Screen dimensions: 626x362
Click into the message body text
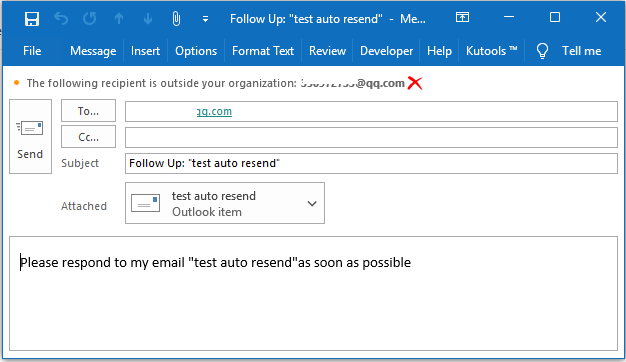pyautogui.click(x=216, y=263)
